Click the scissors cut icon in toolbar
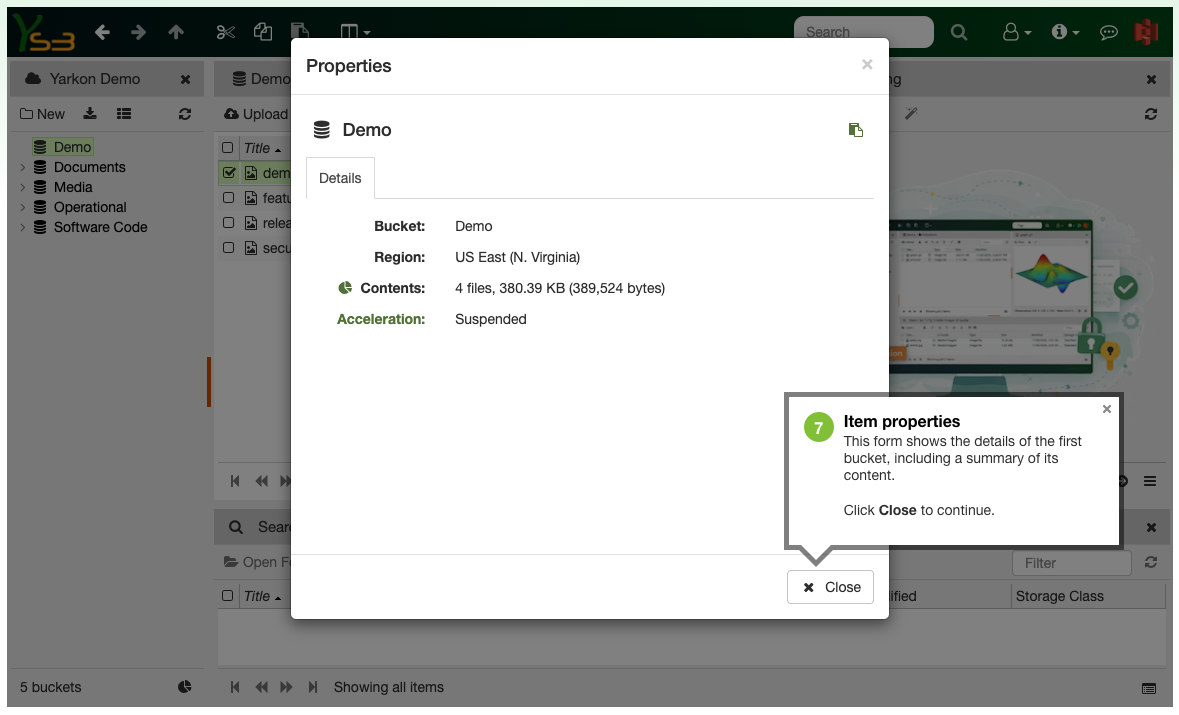 click(x=225, y=32)
